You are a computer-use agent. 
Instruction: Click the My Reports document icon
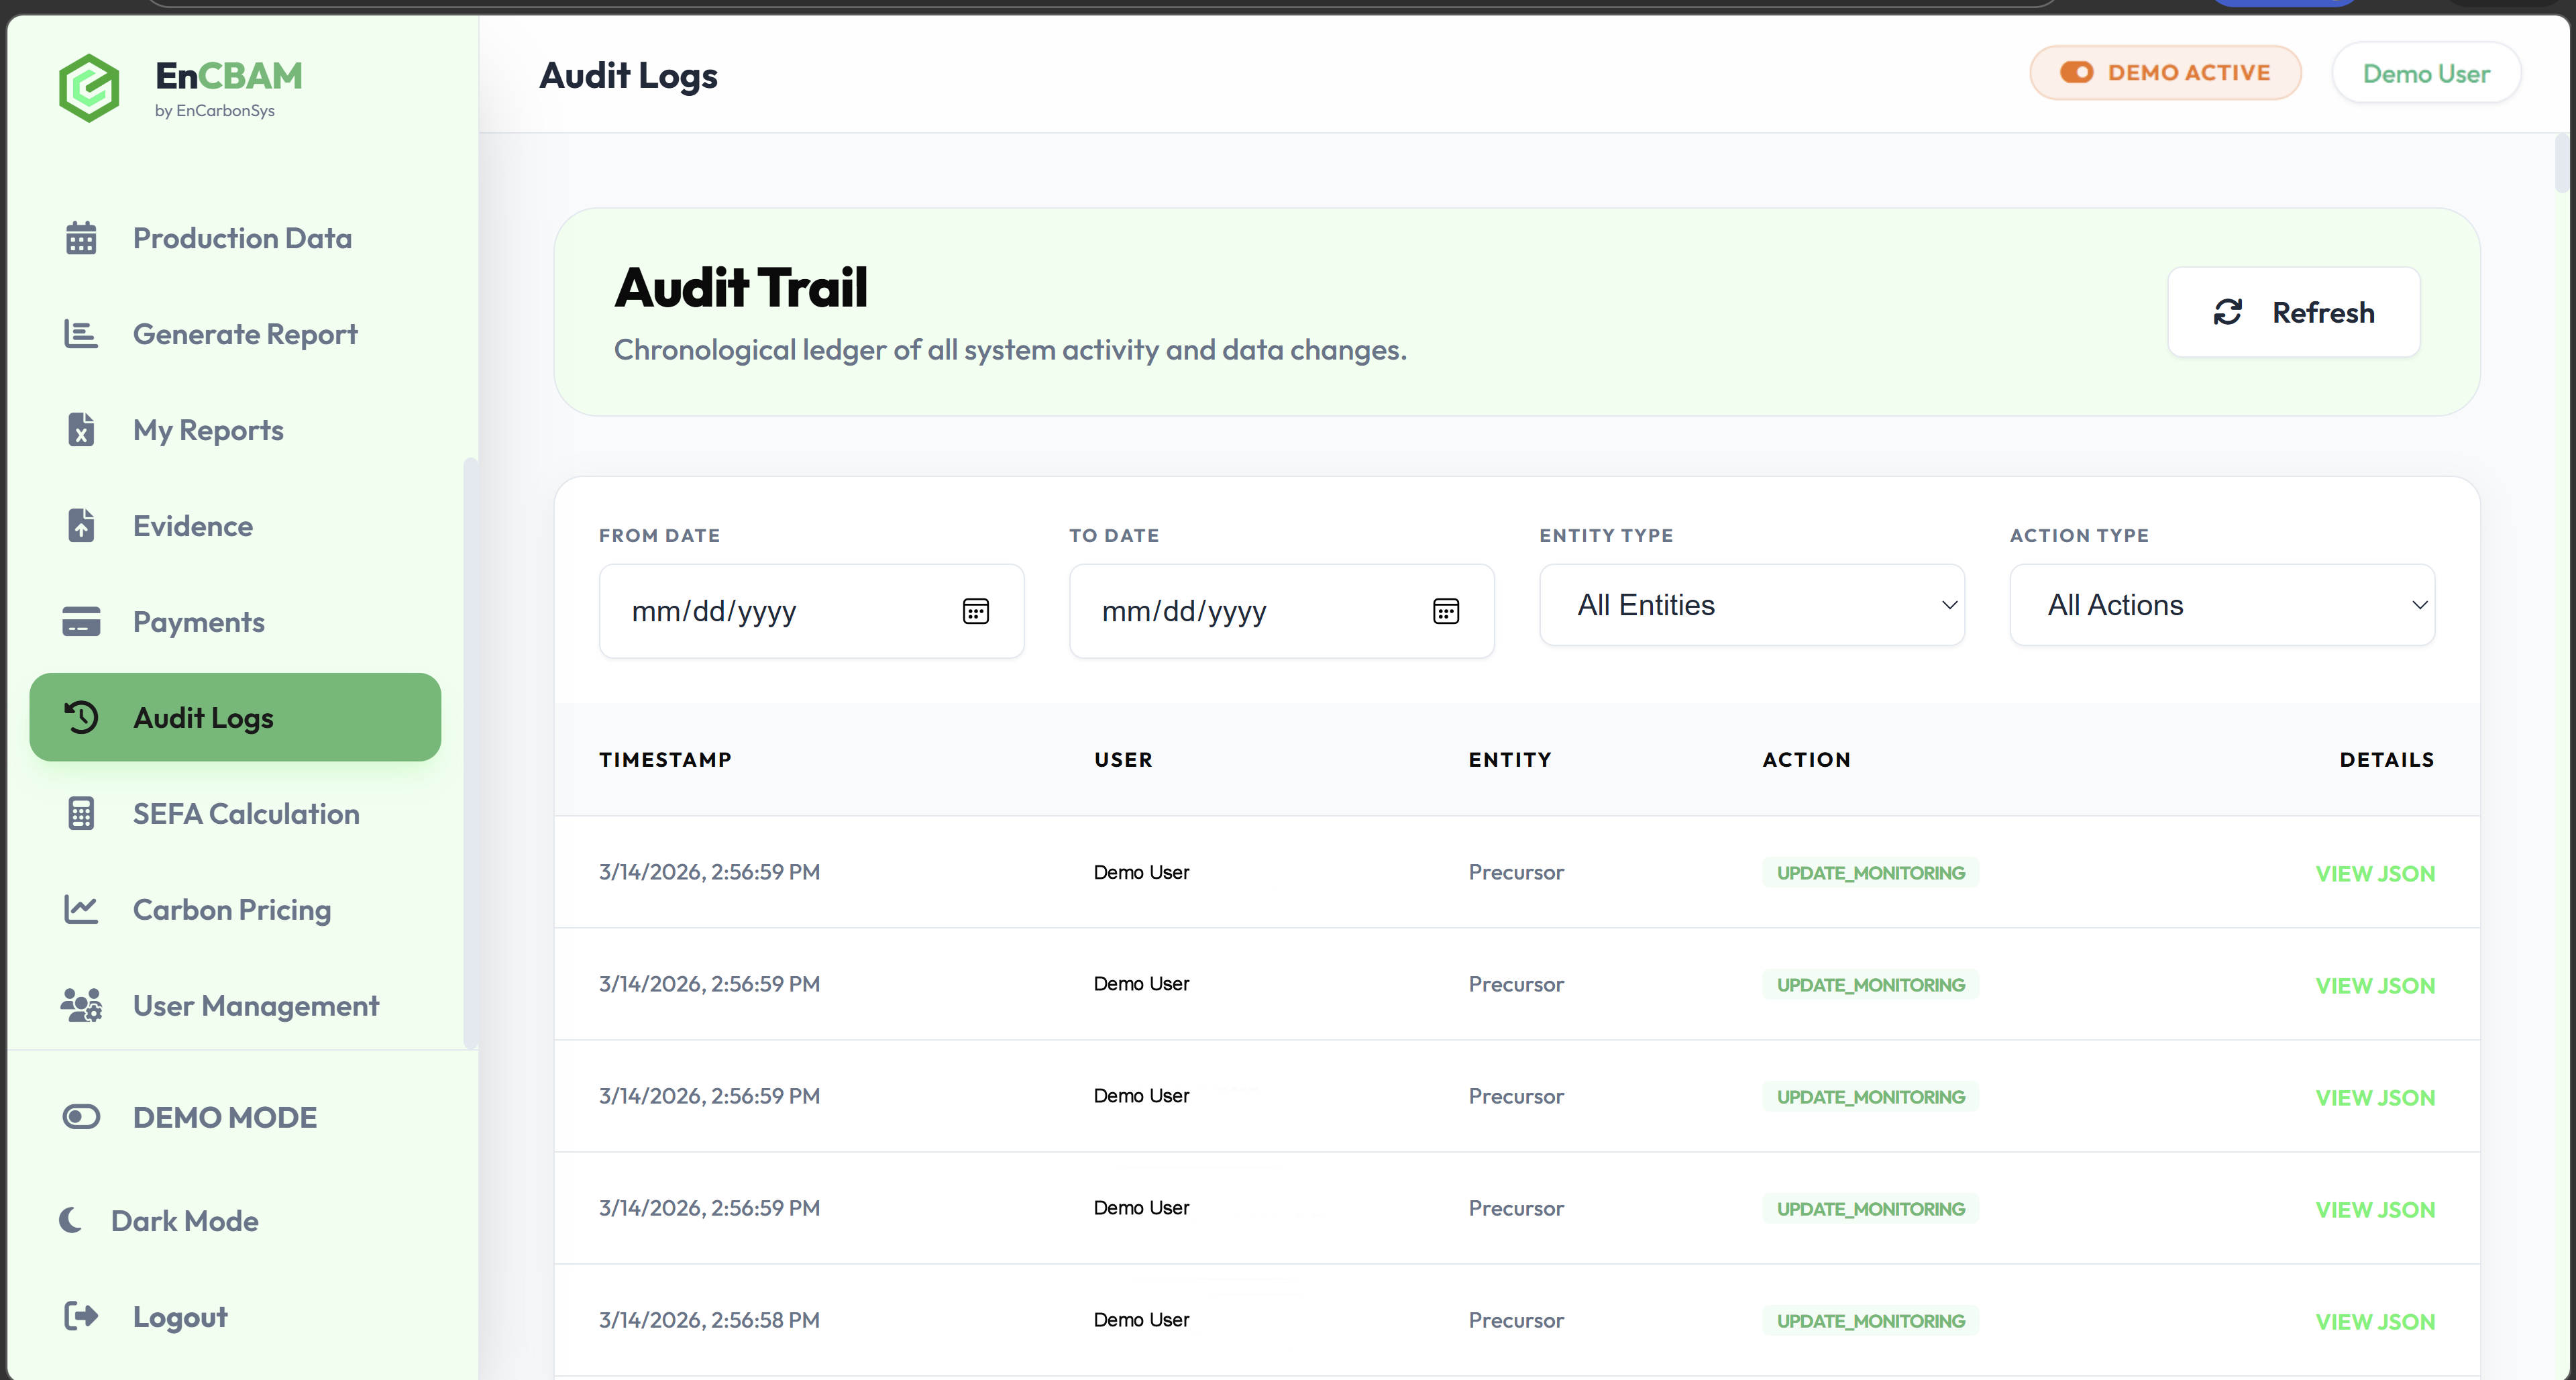[x=81, y=429]
